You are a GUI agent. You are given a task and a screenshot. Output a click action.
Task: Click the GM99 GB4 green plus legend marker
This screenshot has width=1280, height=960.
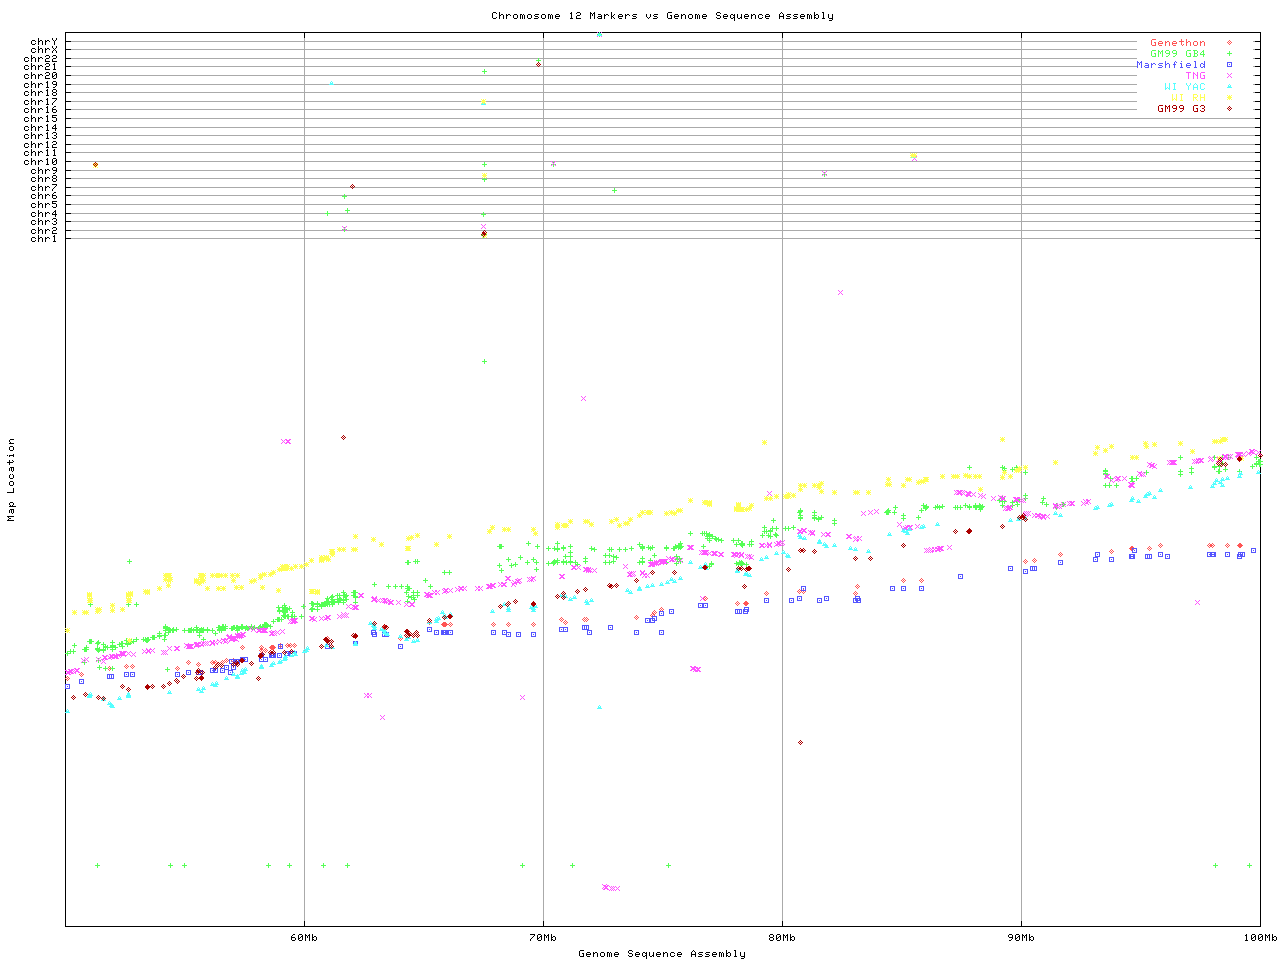tap(1229, 54)
